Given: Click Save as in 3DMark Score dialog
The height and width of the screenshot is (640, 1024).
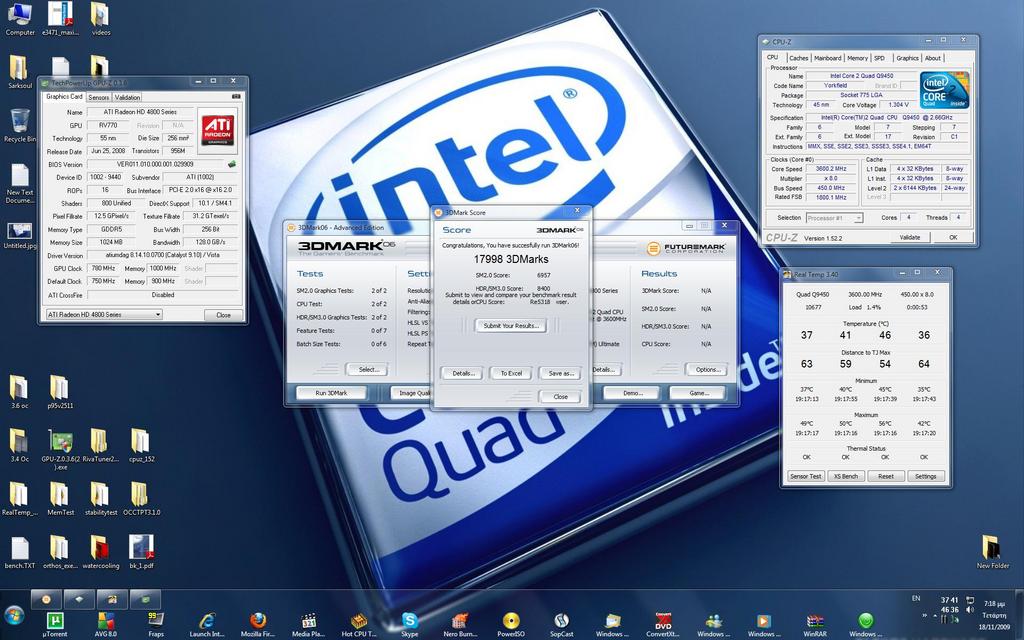Looking at the screenshot, I should (x=560, y=374).
